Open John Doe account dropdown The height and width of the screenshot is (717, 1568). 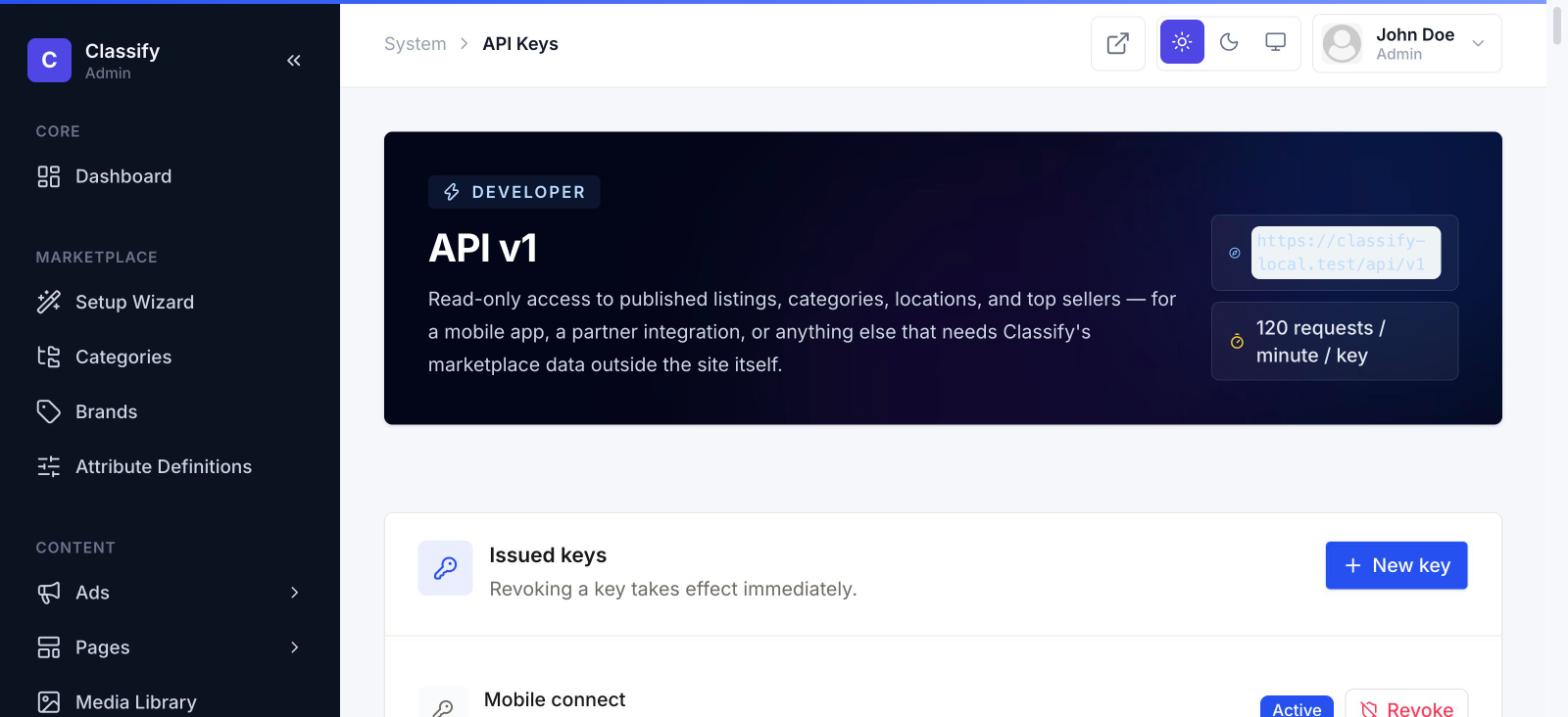pyautogui.click(x=1407, y=43)
